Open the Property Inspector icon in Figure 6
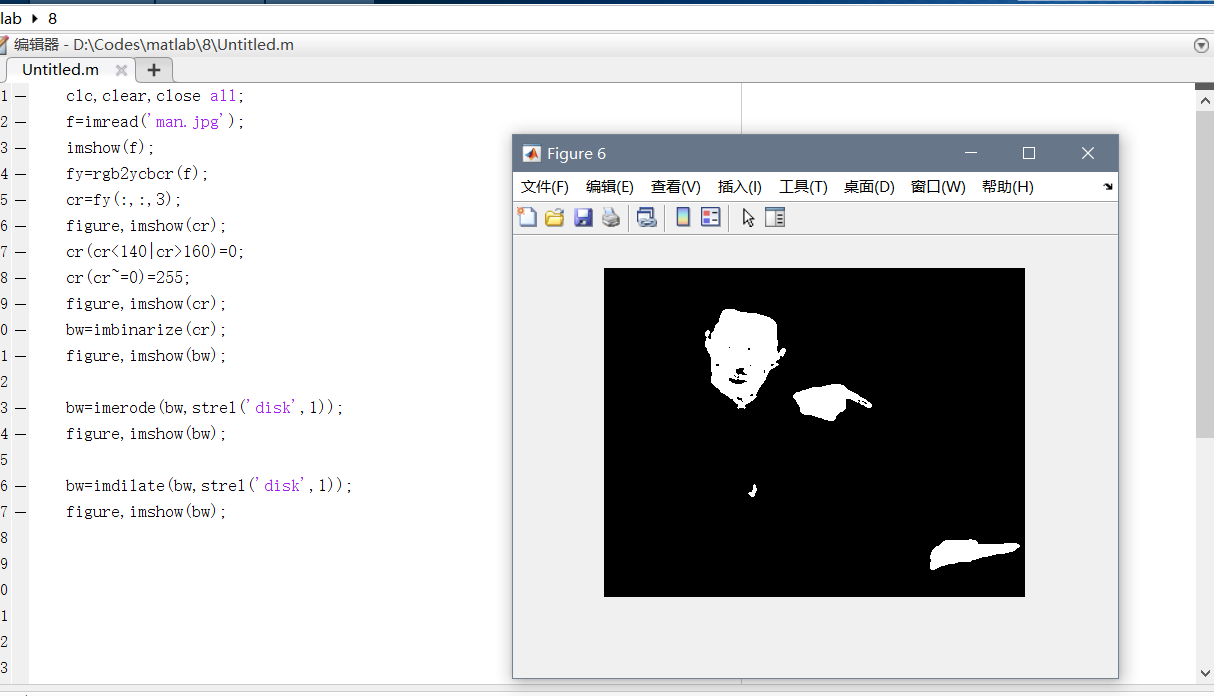 point(775,217)
